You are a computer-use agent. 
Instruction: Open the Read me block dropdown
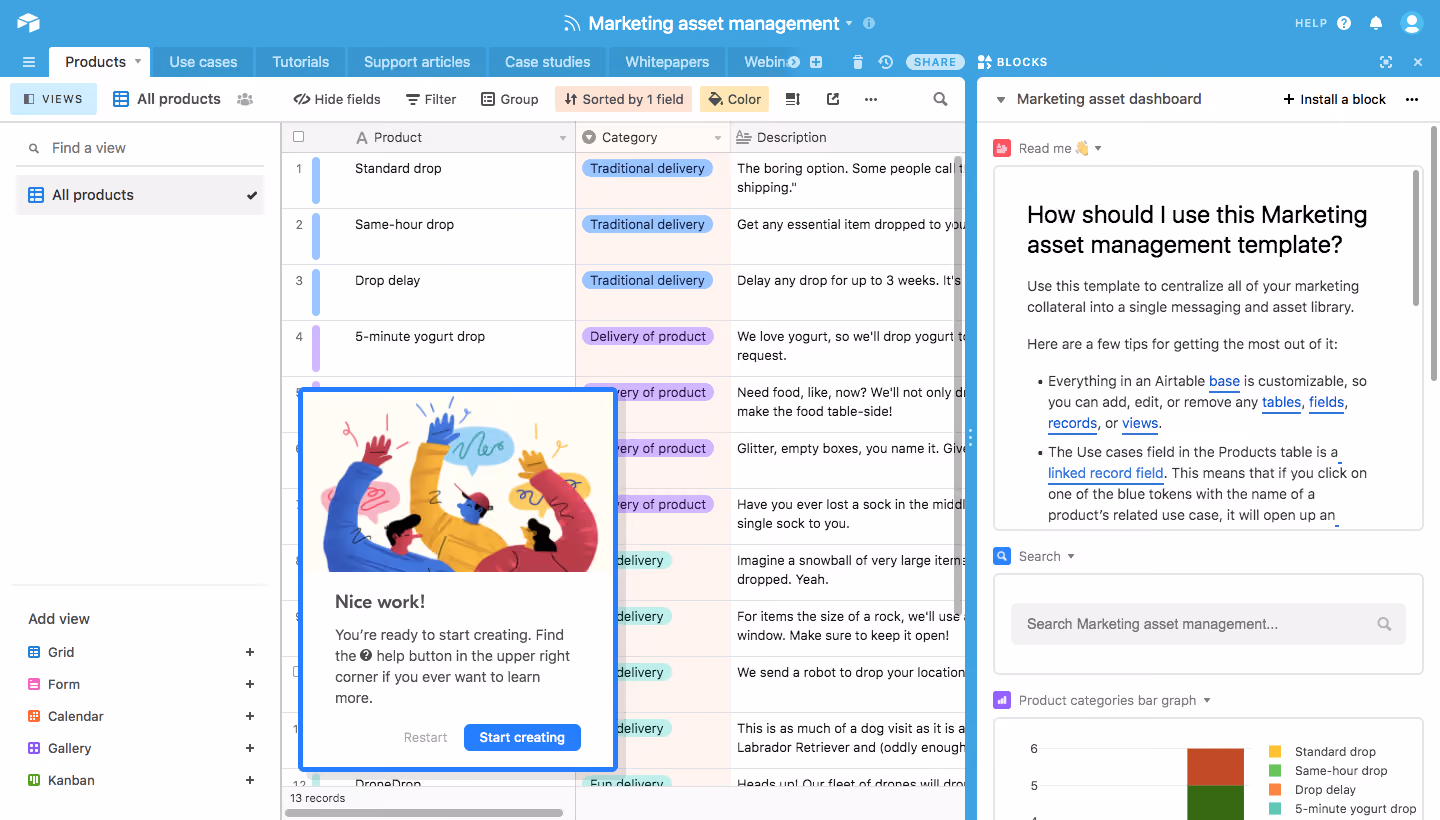pos(1098,148)
